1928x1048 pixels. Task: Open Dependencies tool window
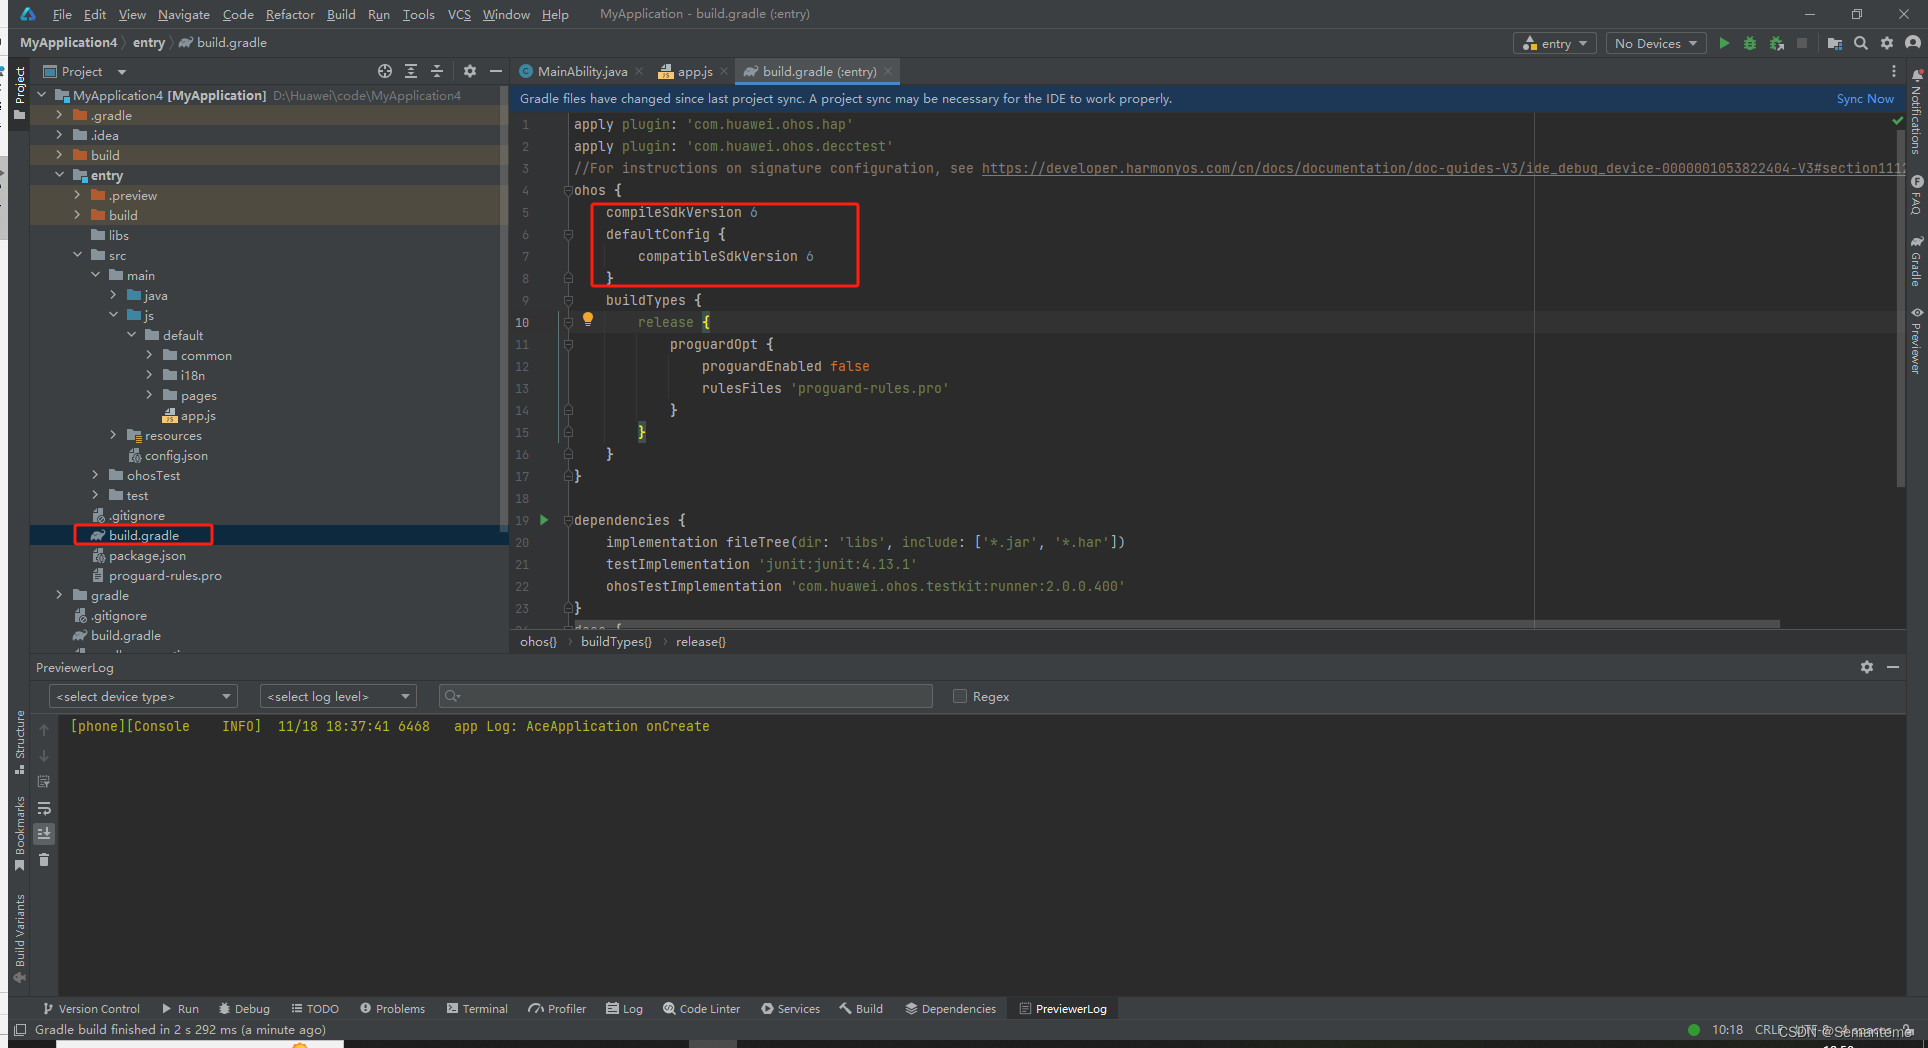[950, 1008]
